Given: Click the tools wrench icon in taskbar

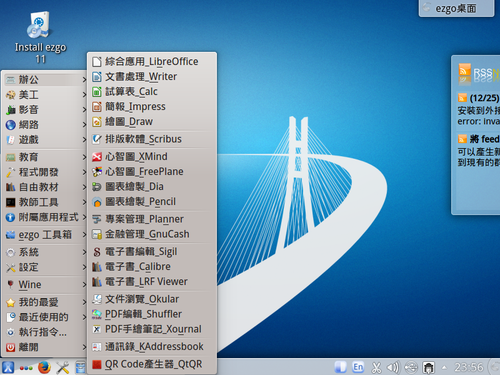Looking at the screenshot, I should (63, 368).
